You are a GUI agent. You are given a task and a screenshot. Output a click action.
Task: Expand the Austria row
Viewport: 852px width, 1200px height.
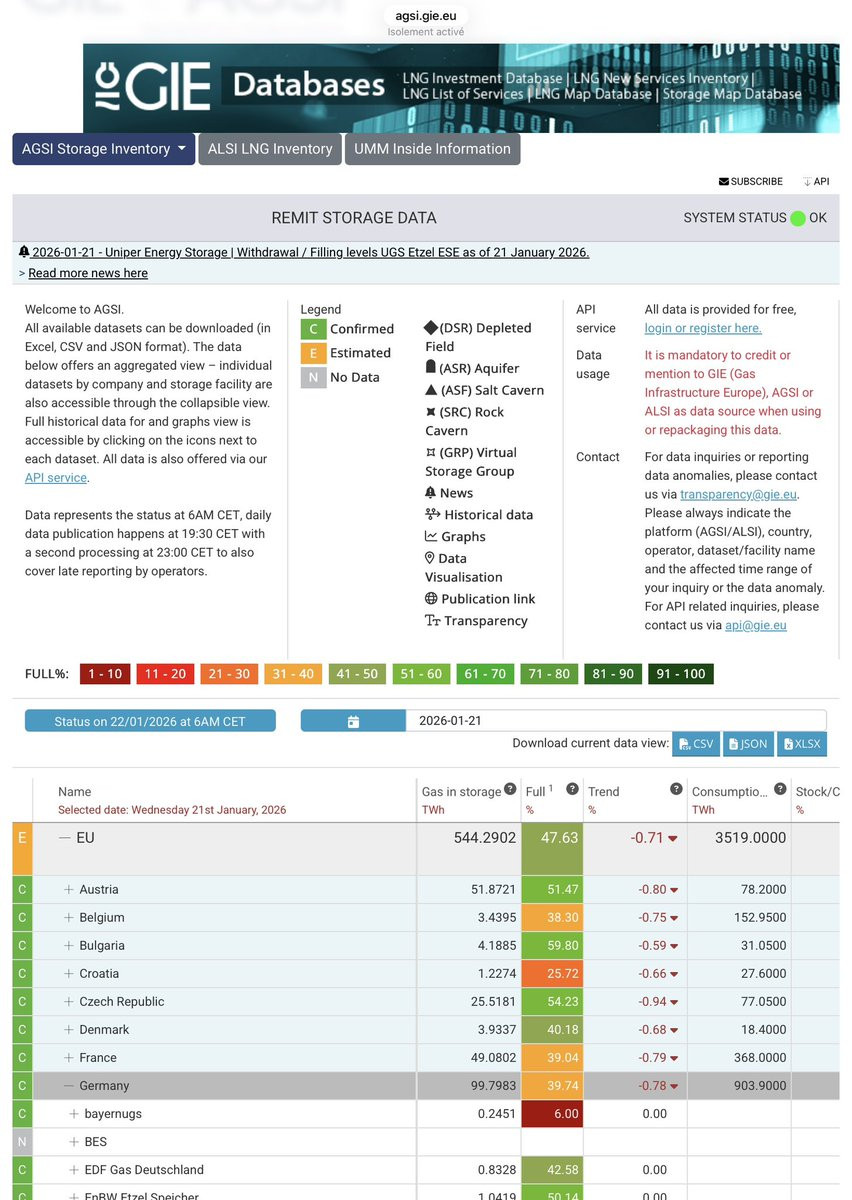pos(69,890)
